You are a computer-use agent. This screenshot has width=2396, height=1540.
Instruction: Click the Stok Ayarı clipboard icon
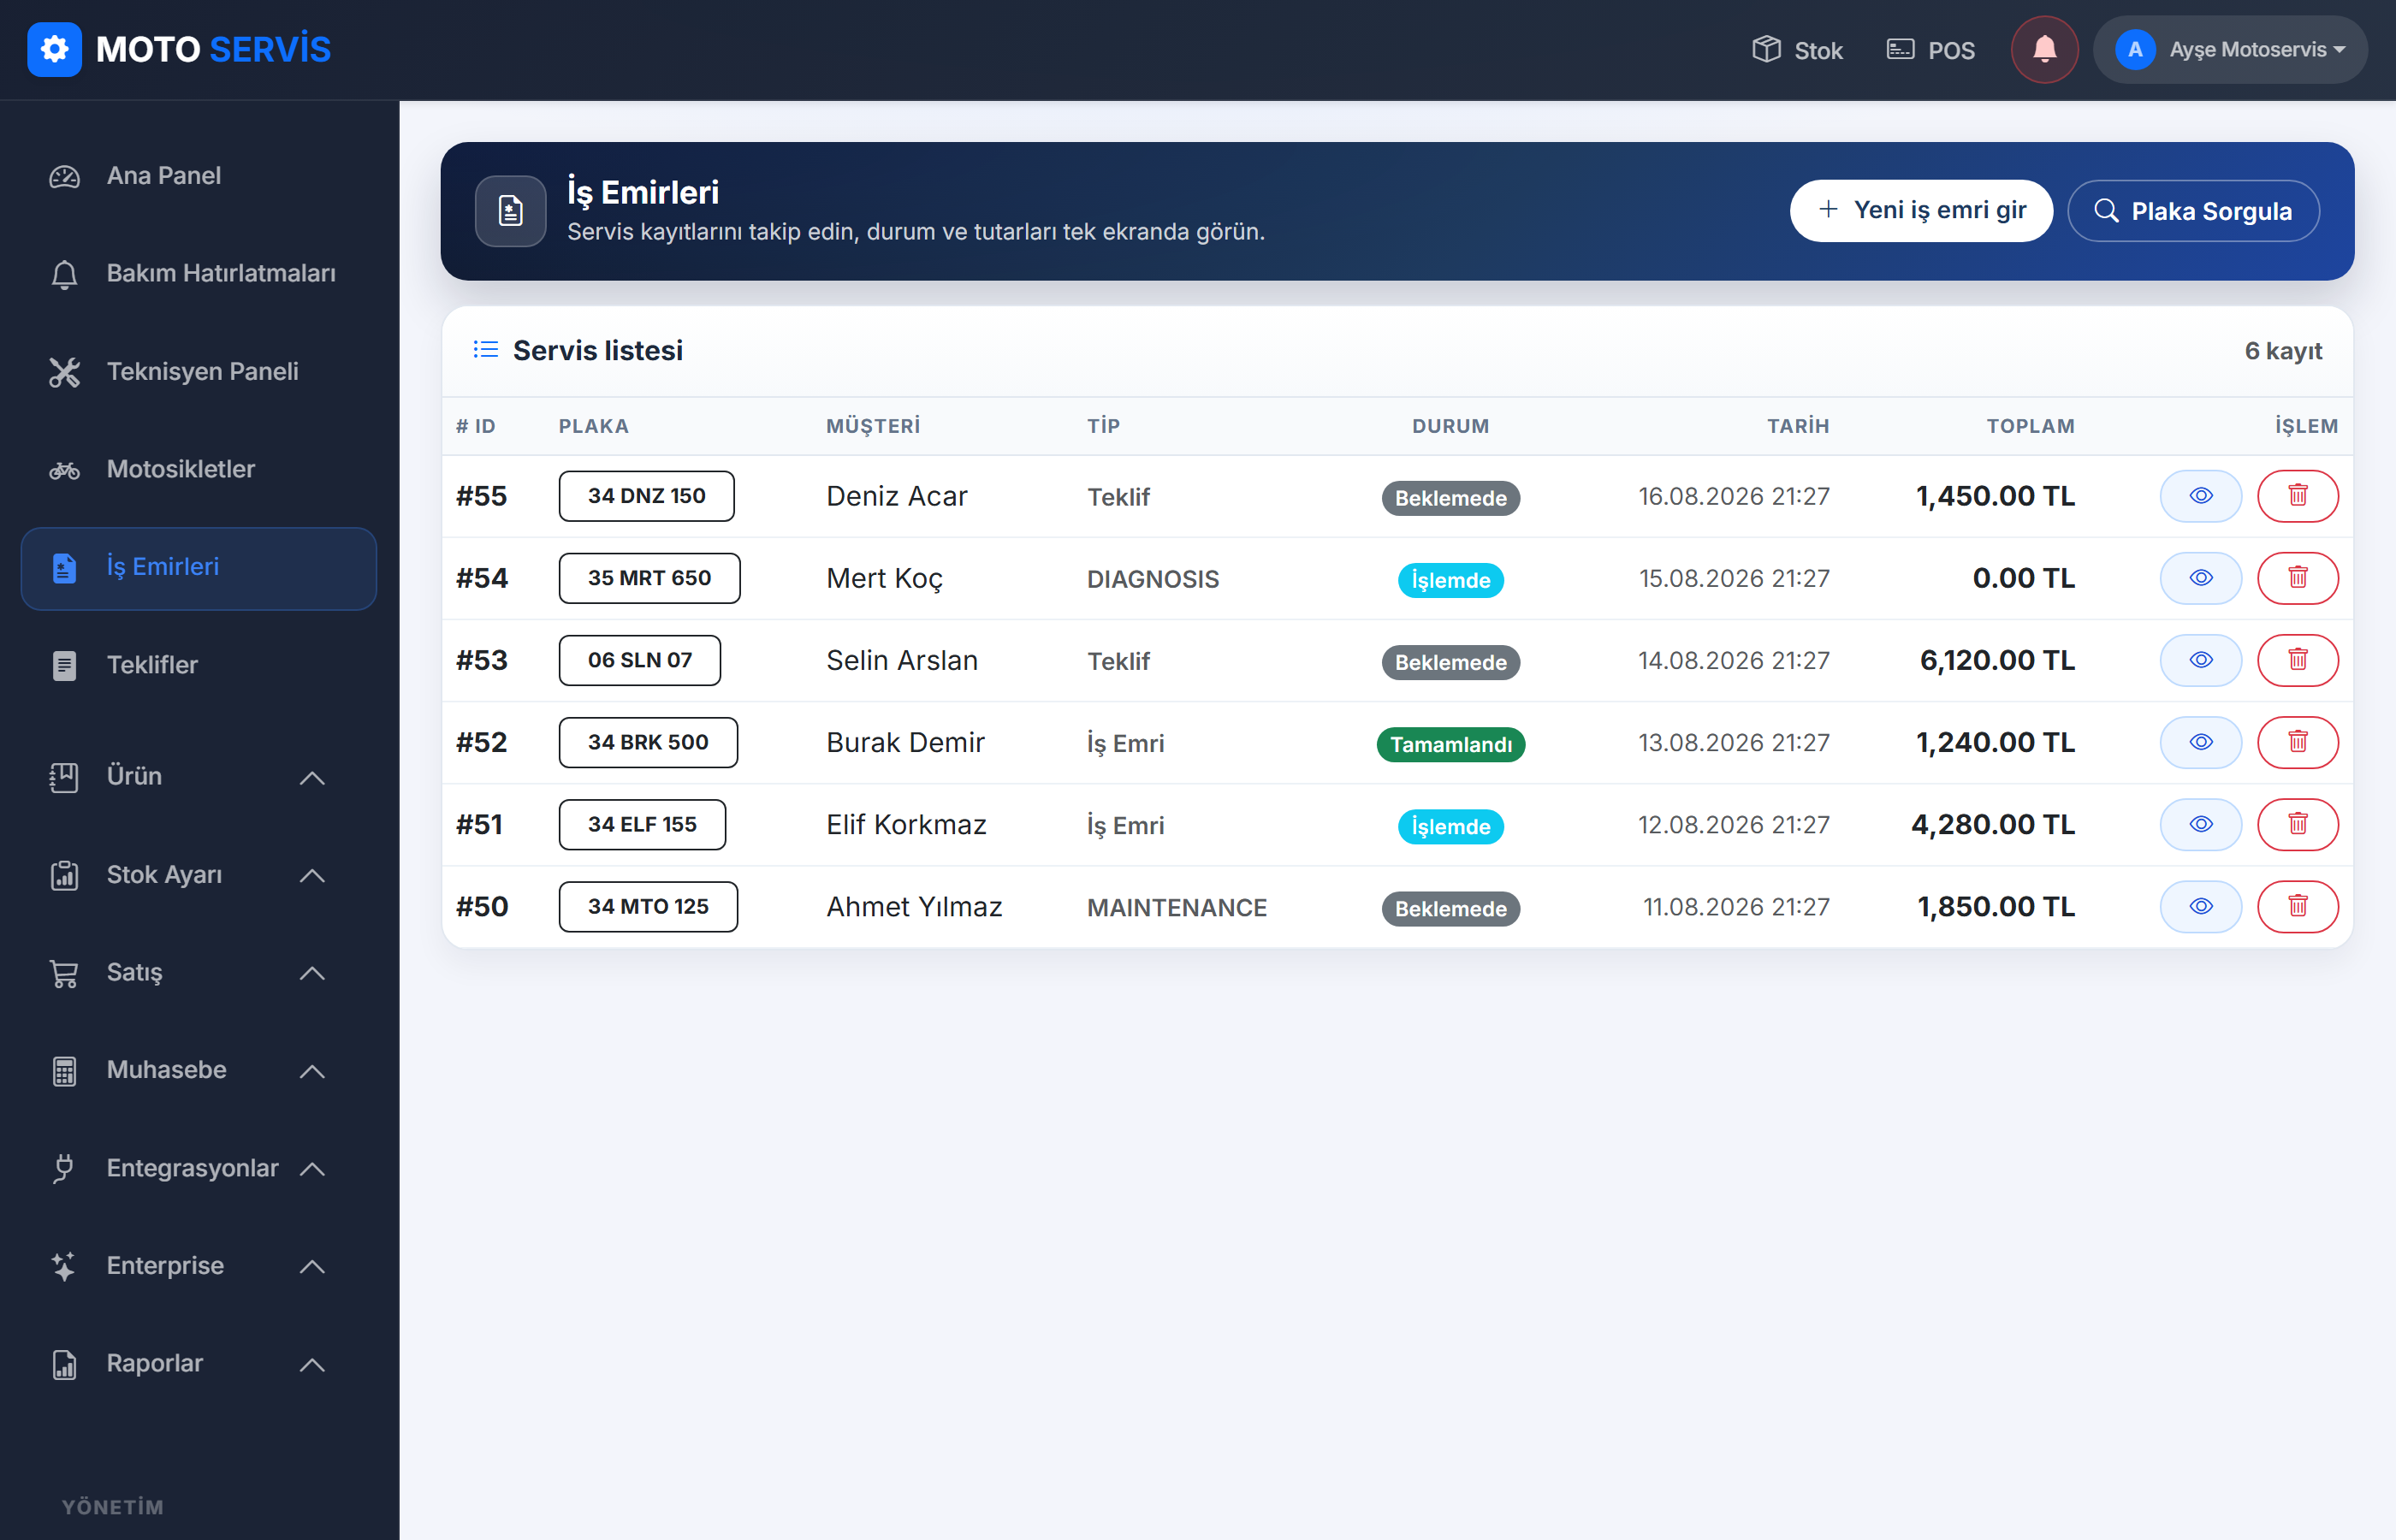tap(64, 875)
